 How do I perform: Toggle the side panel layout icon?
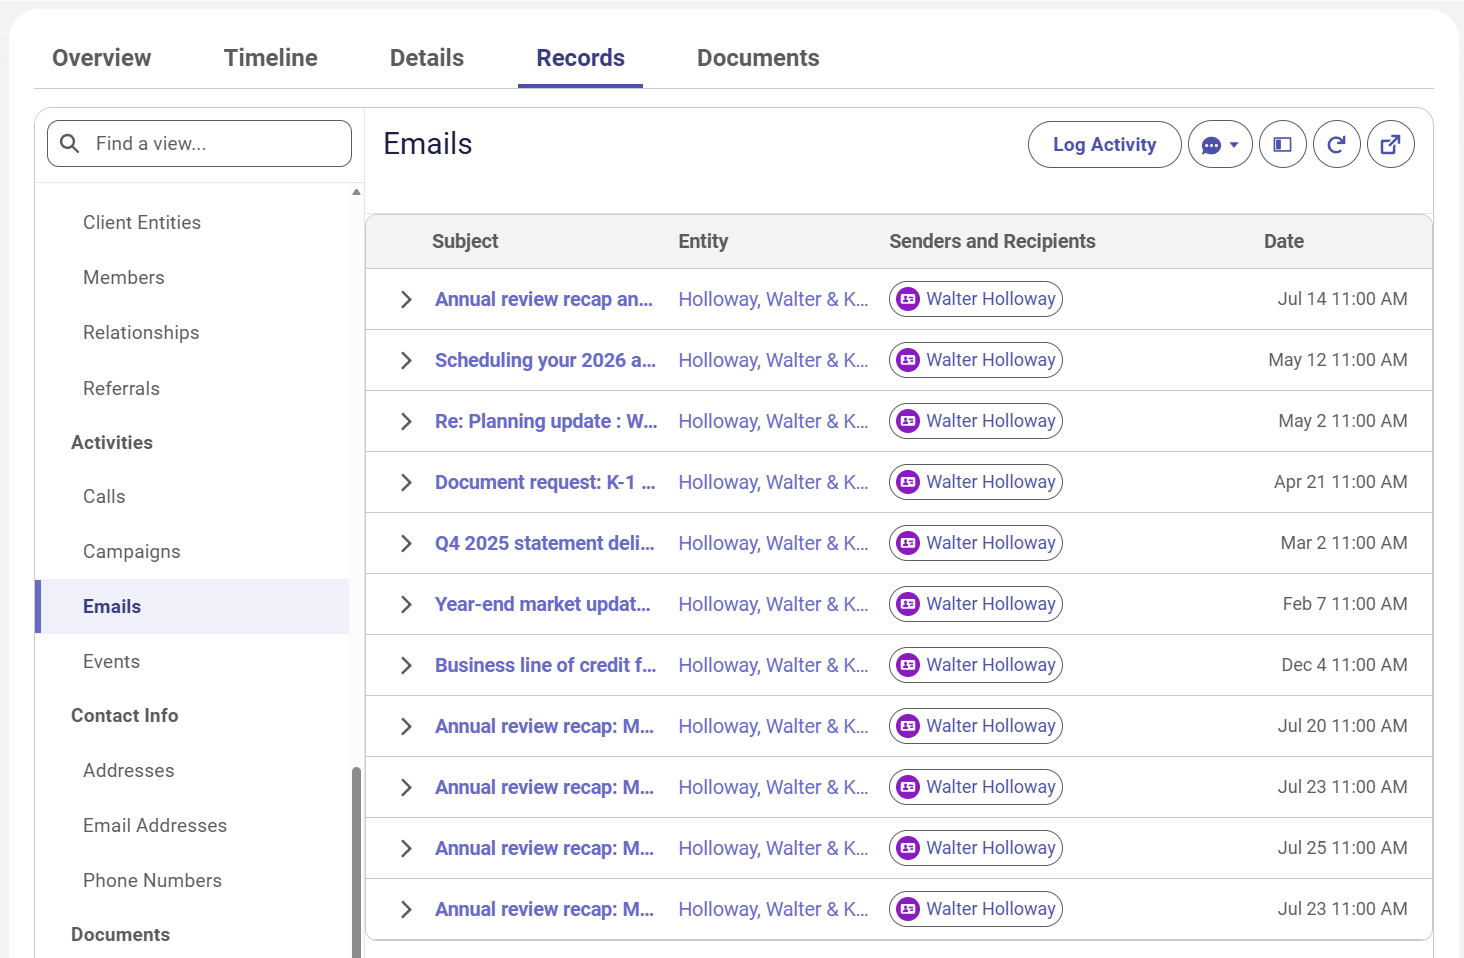(1282, 145)
